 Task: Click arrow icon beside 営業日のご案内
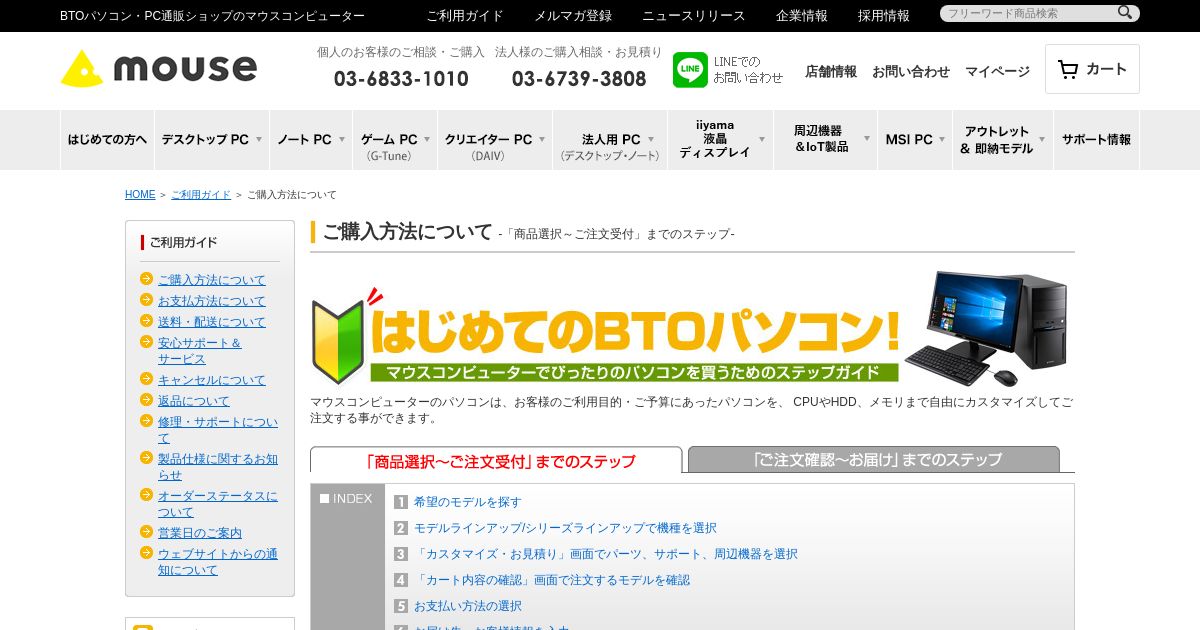point(147,532)
